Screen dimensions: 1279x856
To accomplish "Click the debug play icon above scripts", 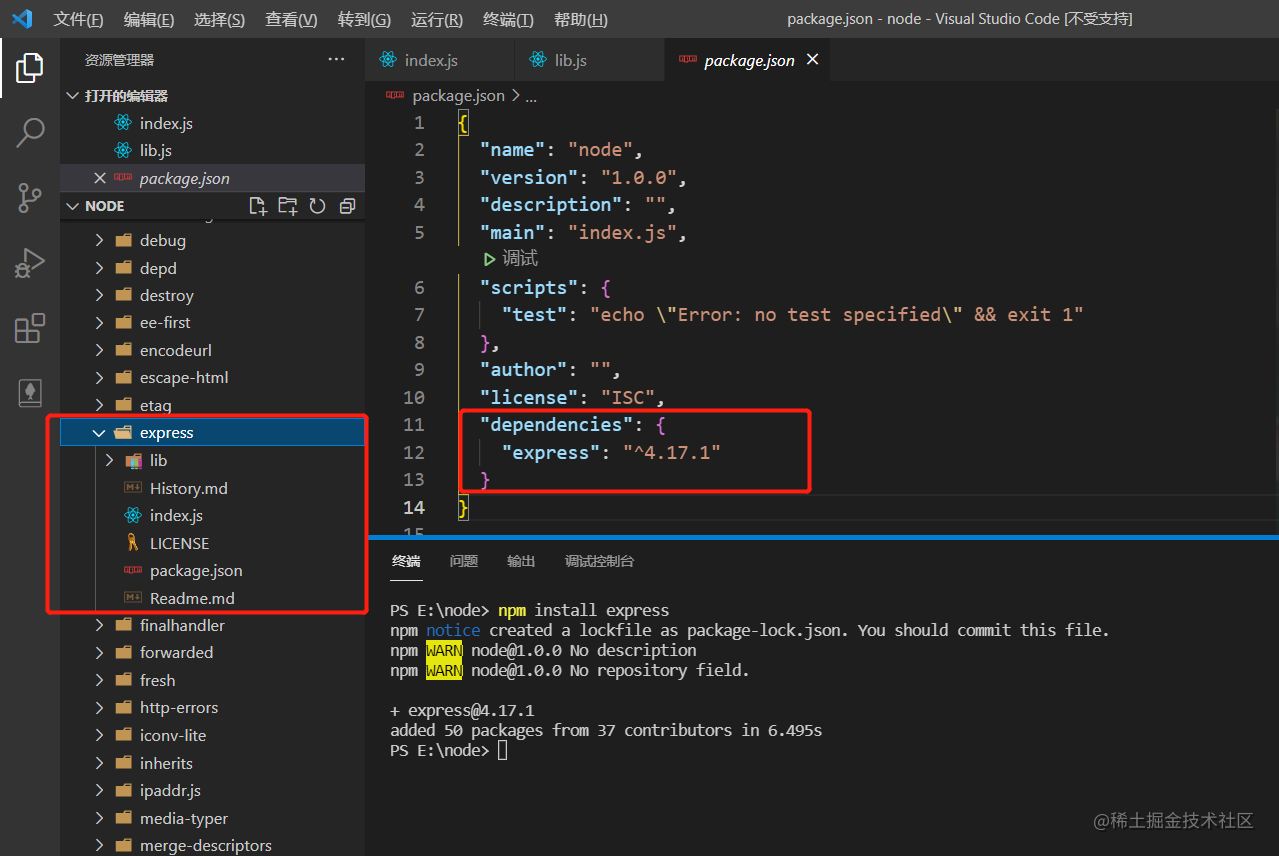I will tap(489, 259).
